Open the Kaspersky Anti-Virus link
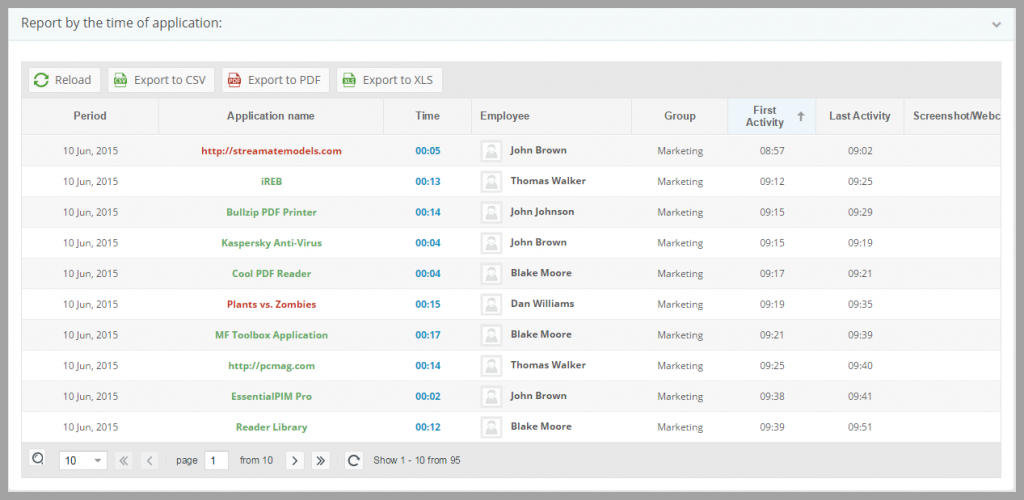Screen dimensions: 1024x500 [x=271, y=243]
